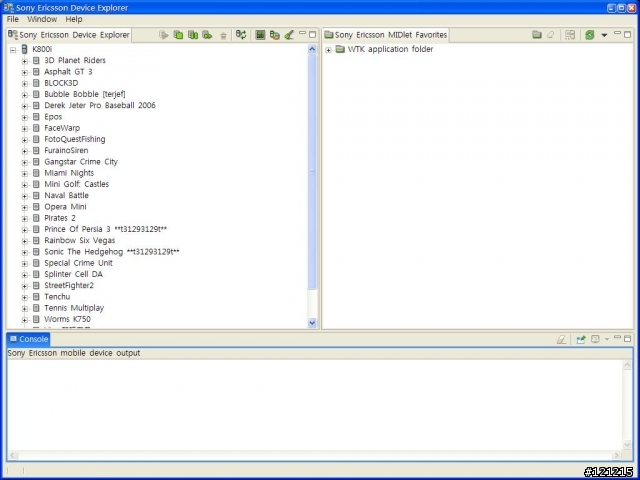Click the WTK application folder icon
This screenshot has width=640, height=480.
pos(340,49)
